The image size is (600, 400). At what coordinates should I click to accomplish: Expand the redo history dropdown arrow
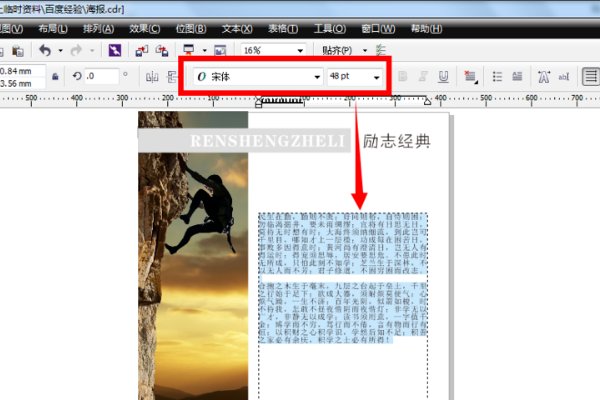[92, 51]
